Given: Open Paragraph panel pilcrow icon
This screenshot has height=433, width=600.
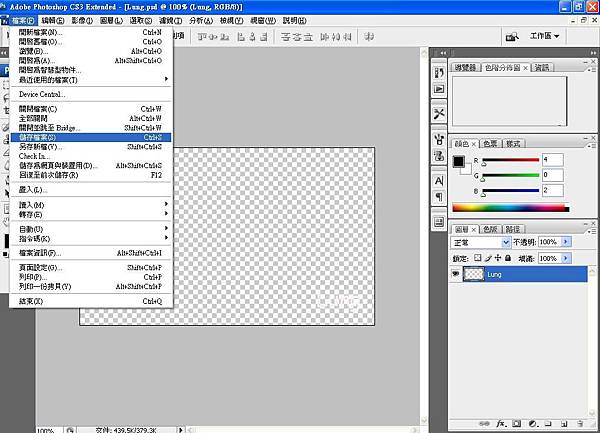Looking at the screenshot, I should click(x=439, y=197).
